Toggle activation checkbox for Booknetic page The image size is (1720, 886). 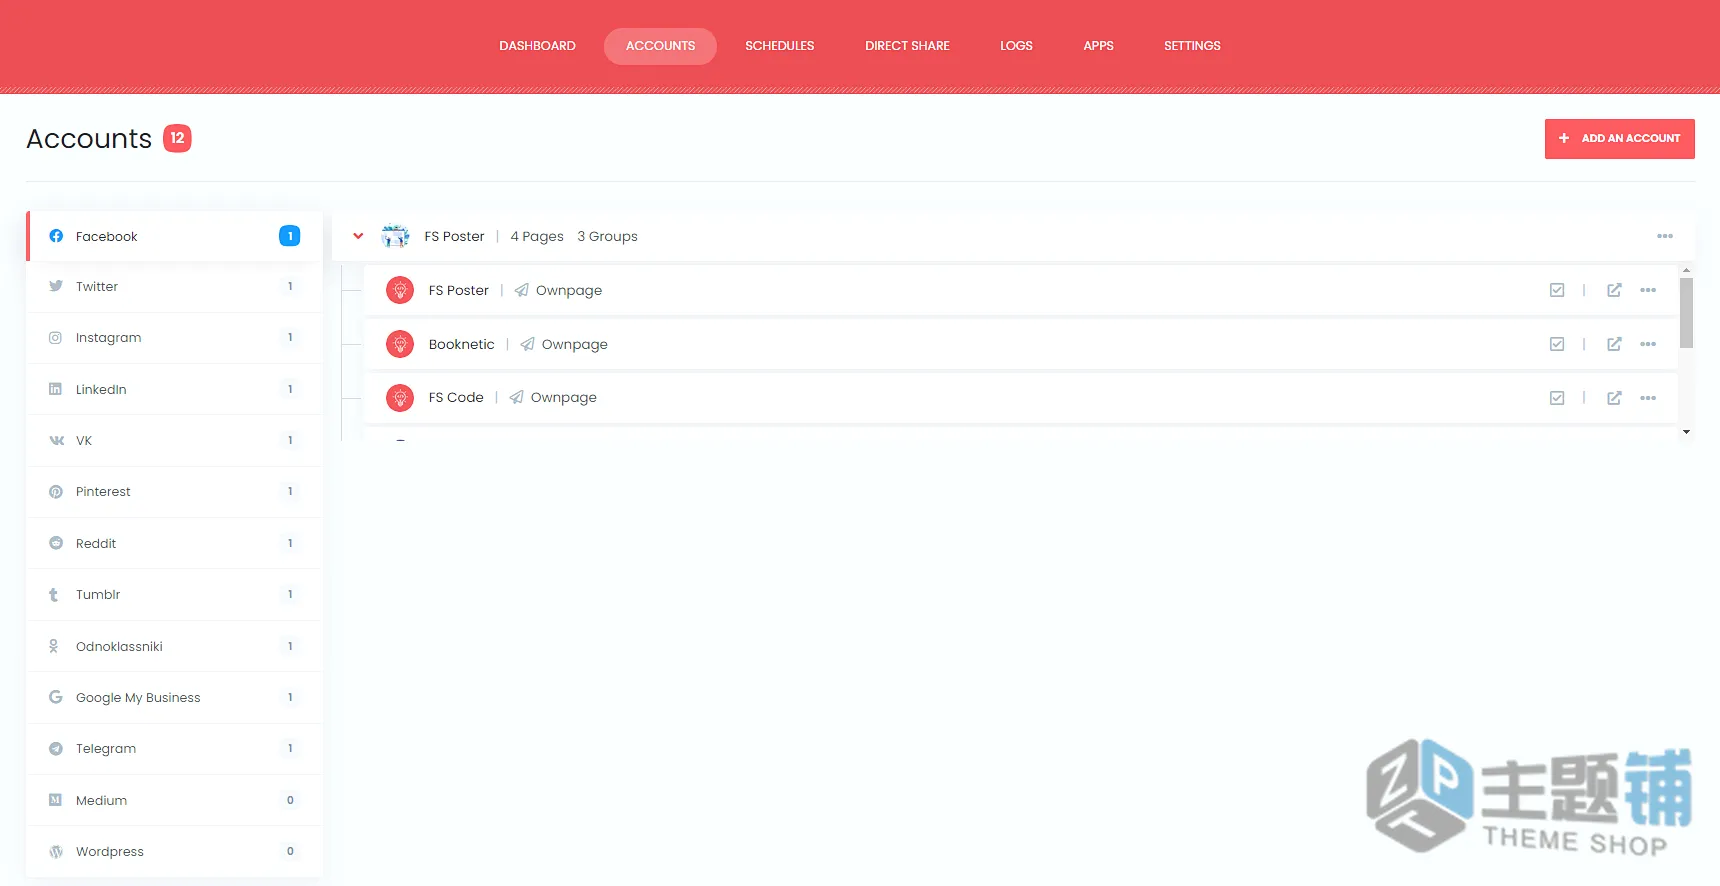pyautogui.click(x=1557, y=344)
